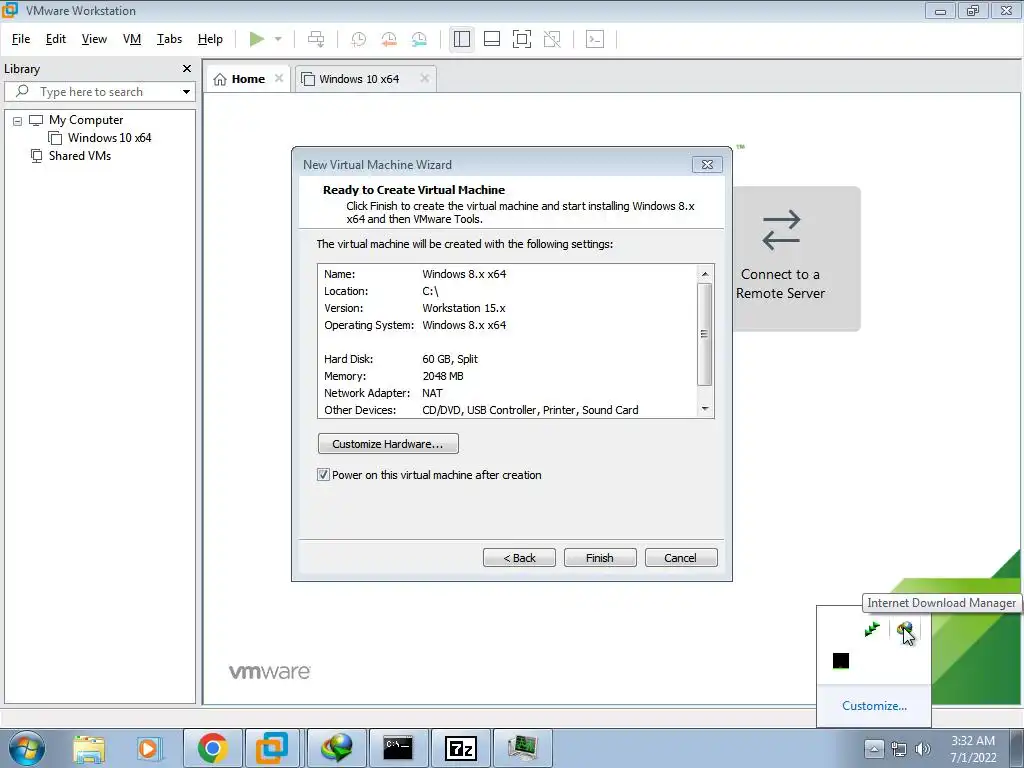Click the Unity mode toolbar icon
The height and width of the screenshot is (768, 1024).
coord(552,39)
